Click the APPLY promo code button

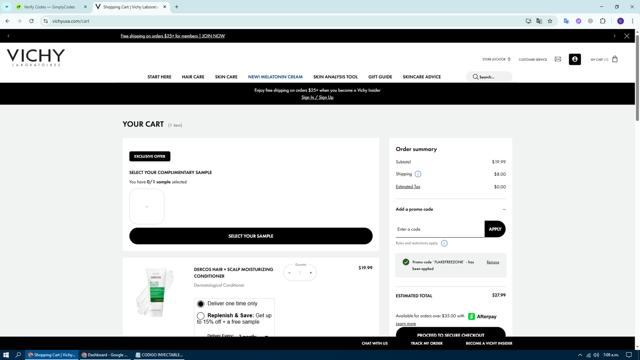point(495,229)
